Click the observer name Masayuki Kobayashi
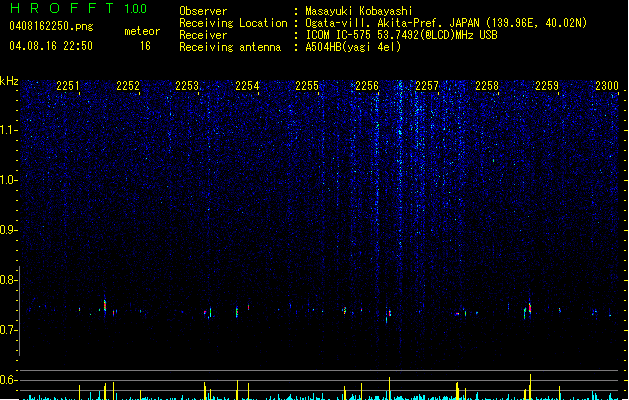This screenshot has height=400, width=629. coord(359,11)
